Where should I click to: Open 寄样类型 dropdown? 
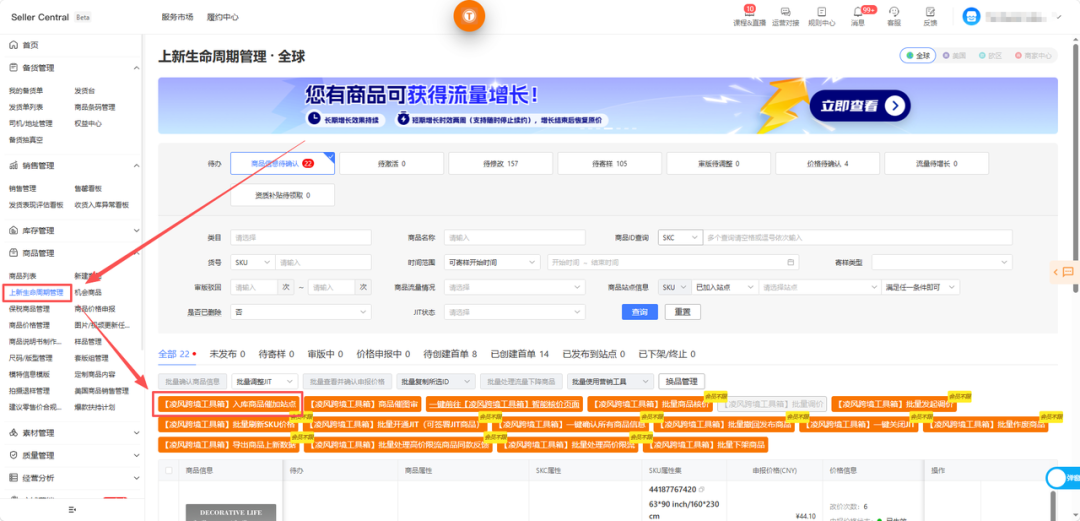tap(942, 263)
